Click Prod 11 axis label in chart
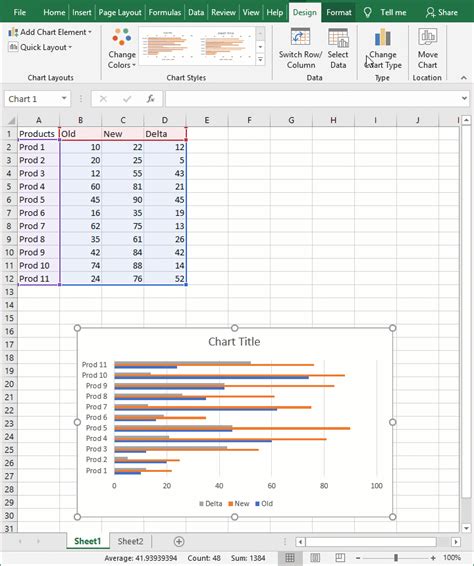474x566 pixels. click(94, 365)
